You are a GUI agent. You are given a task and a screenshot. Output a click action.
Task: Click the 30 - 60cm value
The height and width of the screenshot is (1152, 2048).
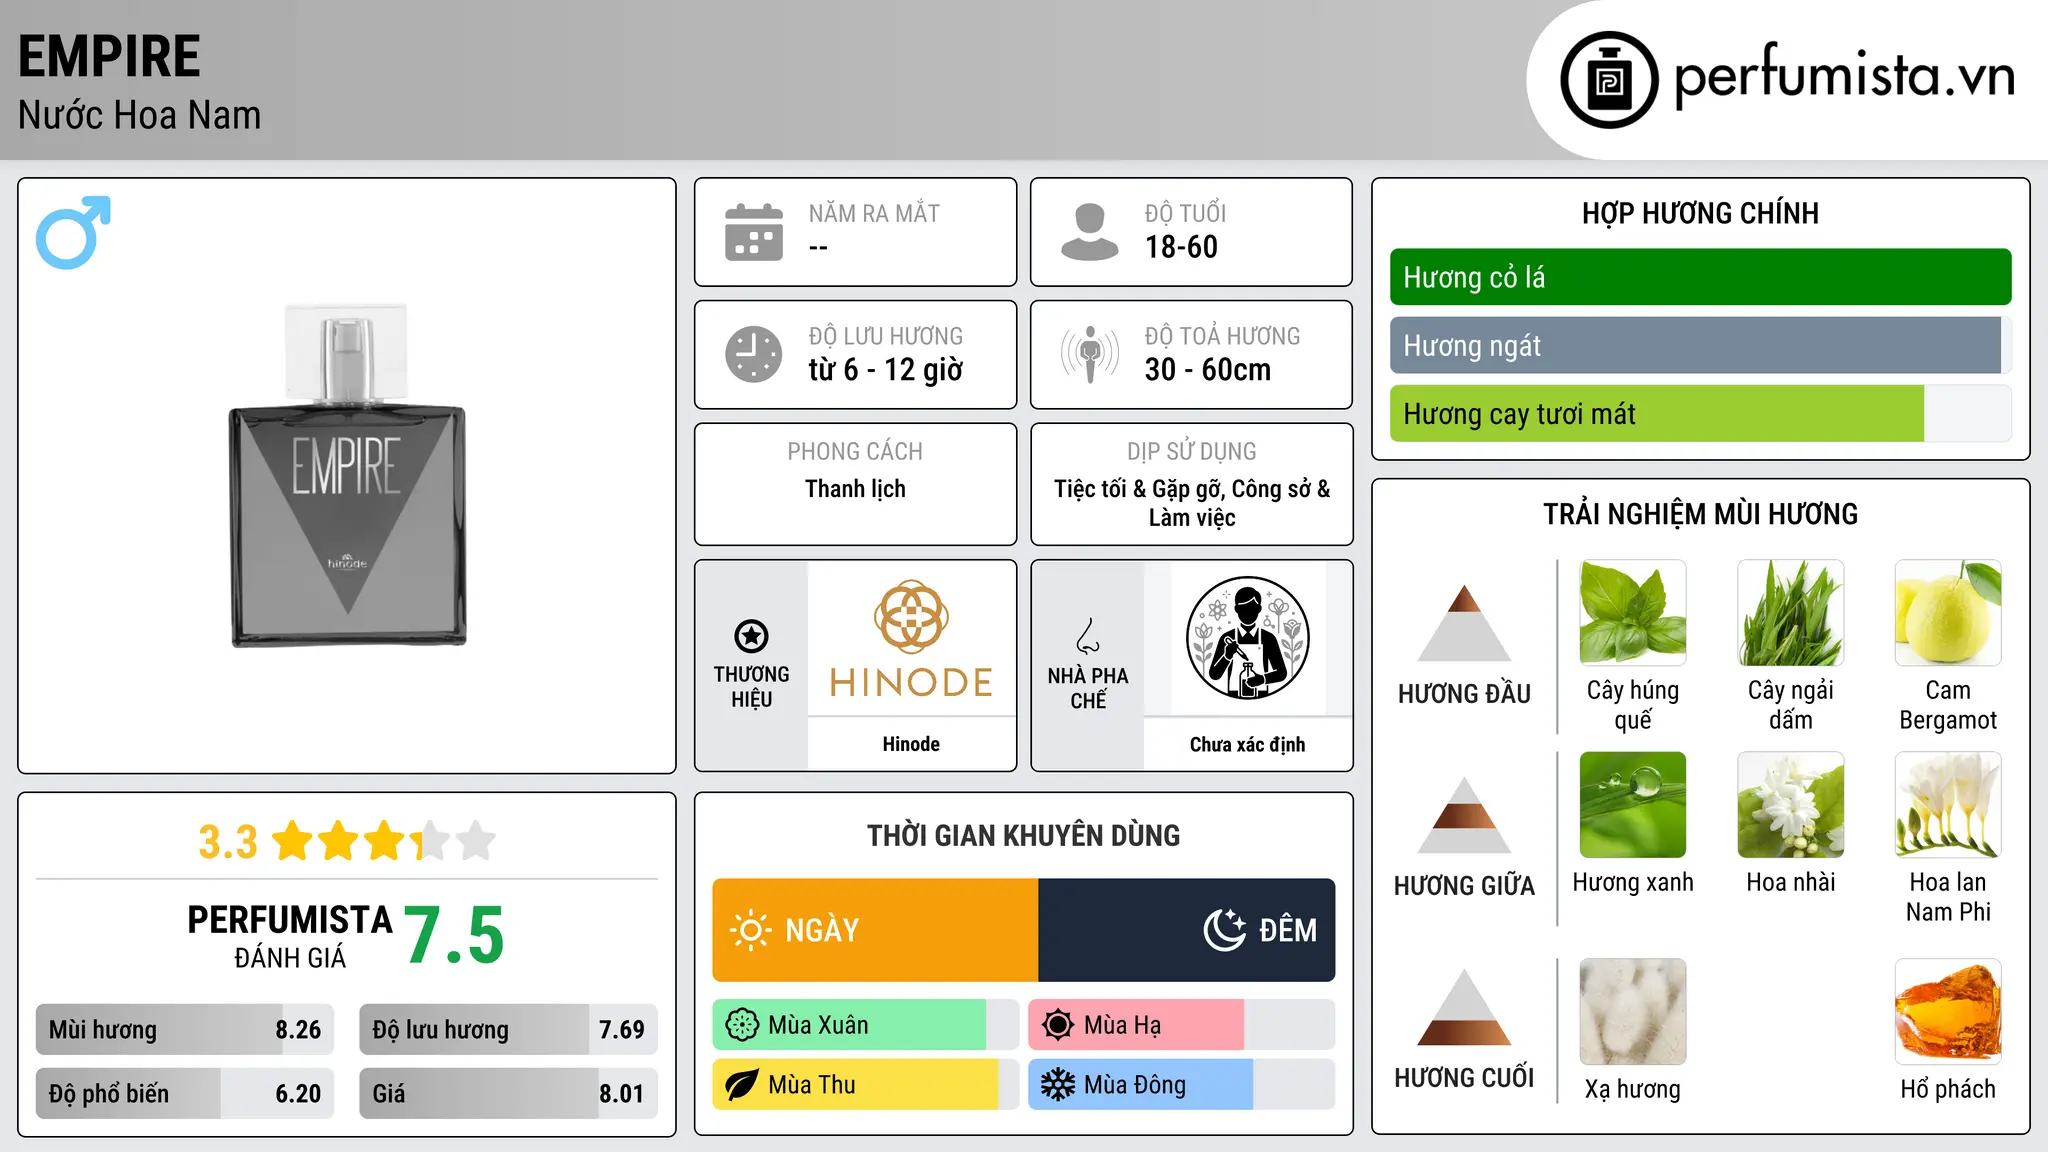pyautogui.click(x=1208, y=370)
